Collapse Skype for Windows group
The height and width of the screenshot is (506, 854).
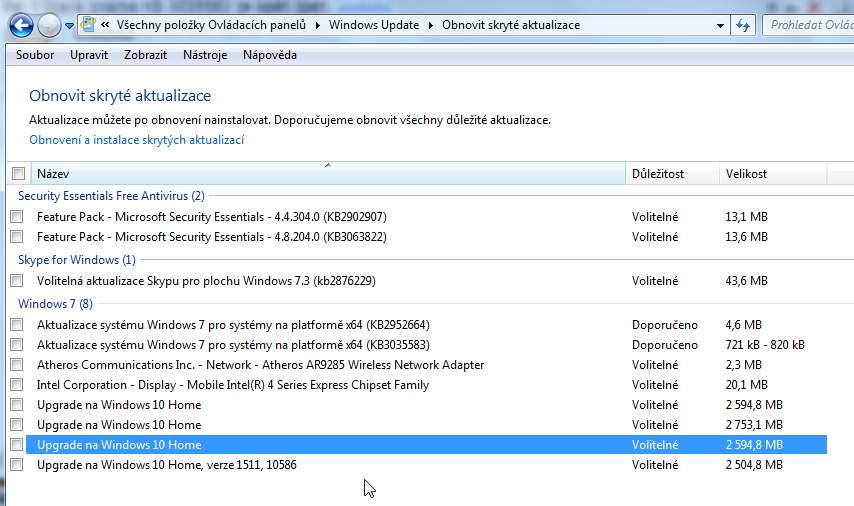coord(77,260)
